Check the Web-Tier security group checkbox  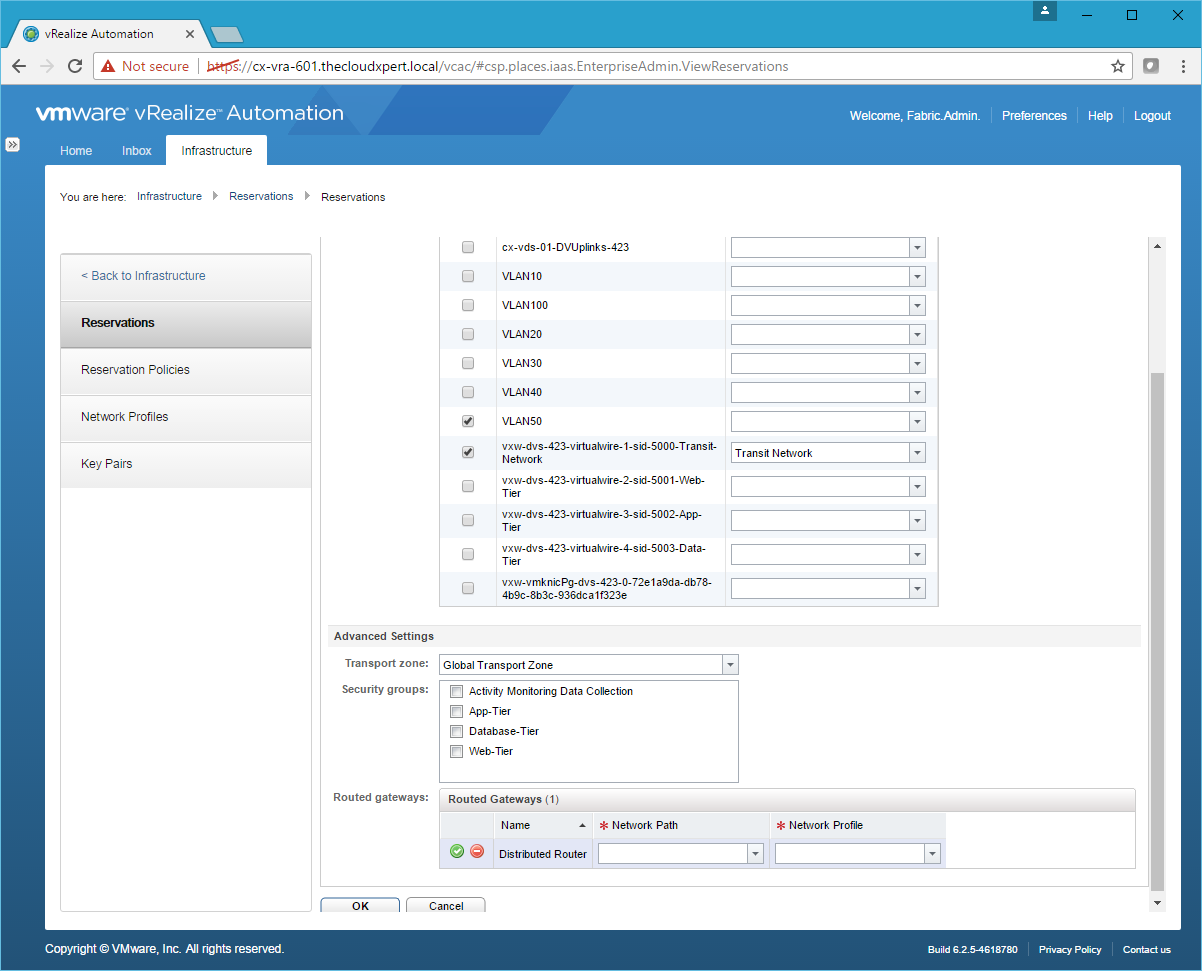pos(457,752)
